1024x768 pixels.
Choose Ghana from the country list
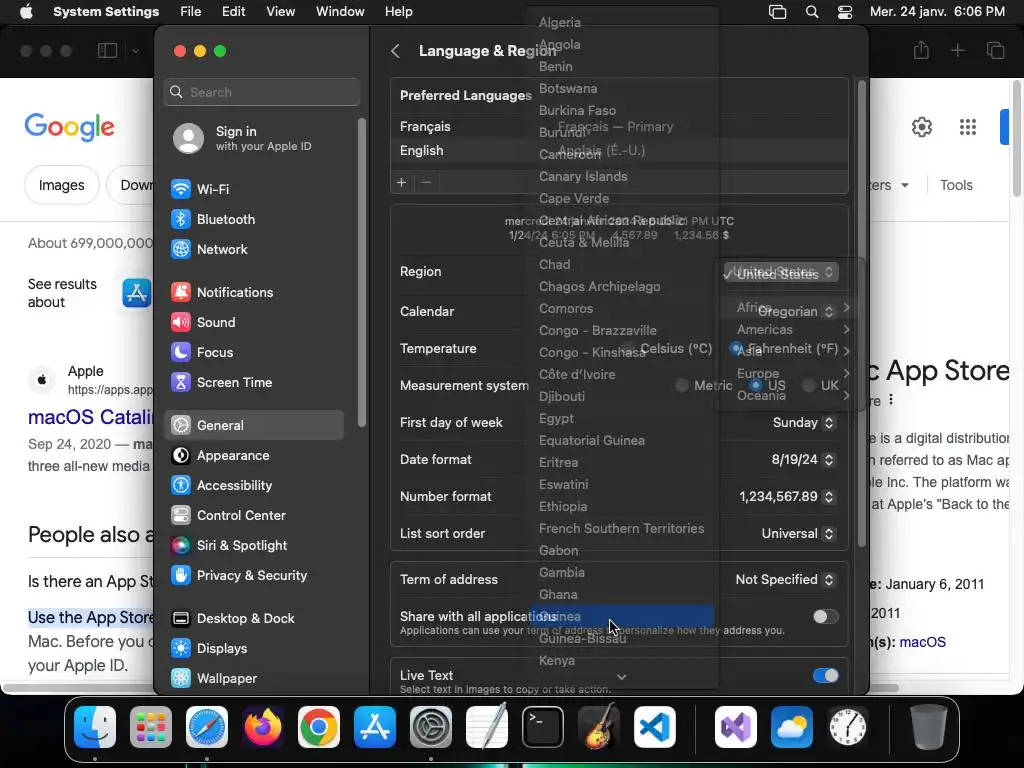621,594
